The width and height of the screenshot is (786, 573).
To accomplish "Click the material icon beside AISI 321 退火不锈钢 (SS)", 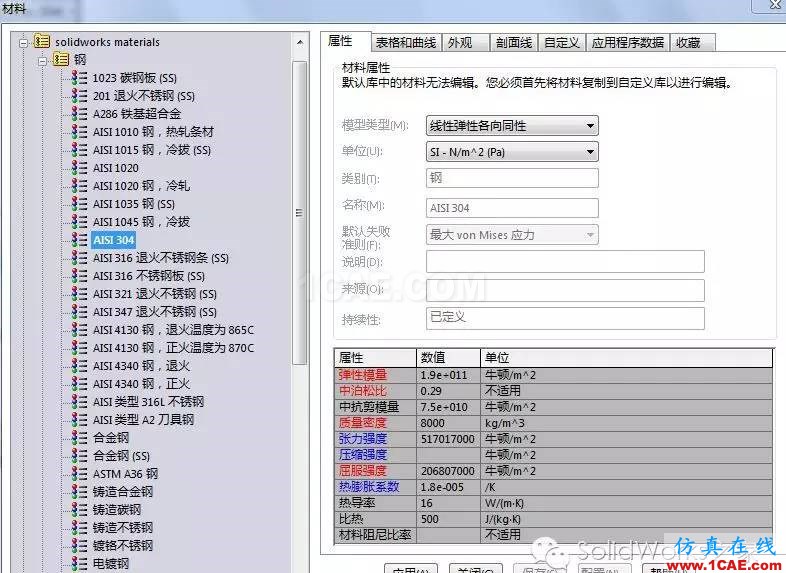I will click(x=79, y=294).
